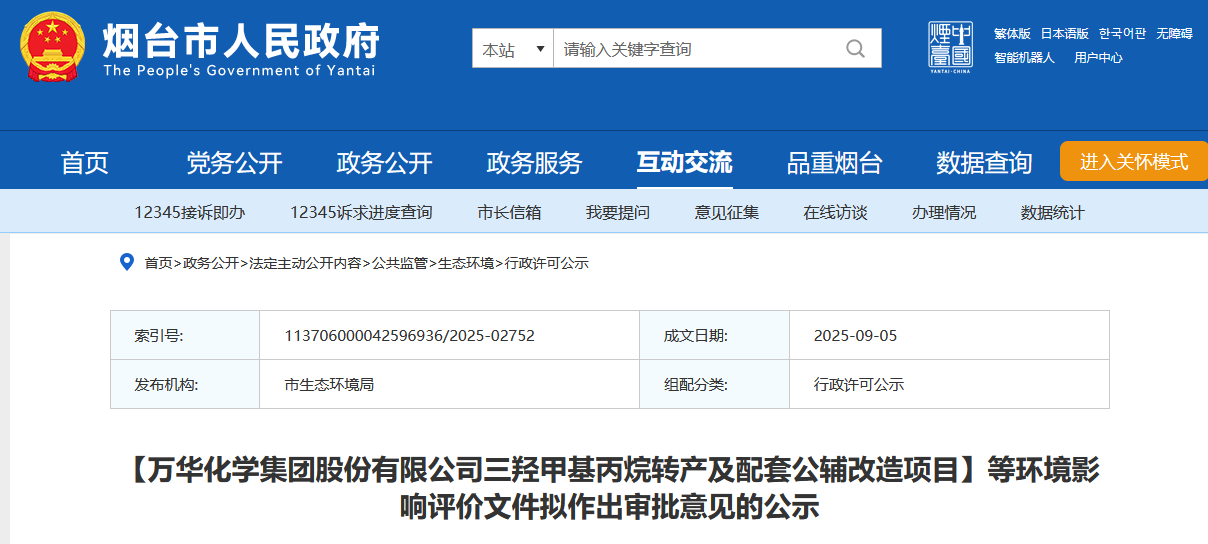The height and width of the screenshot is (544, 1208).
Task: Click 政务公开 in the breadcrumb
Action: [x=211, y=263]
